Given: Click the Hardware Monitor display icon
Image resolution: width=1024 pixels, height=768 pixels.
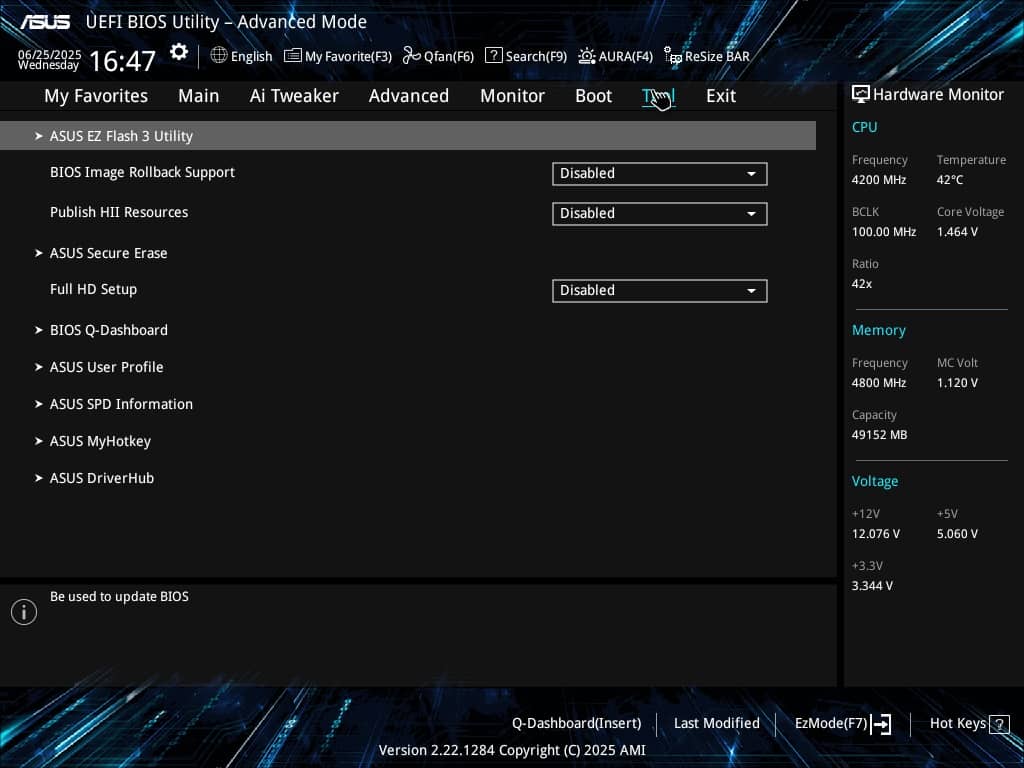Looking at the screenshot, I should click(x=861, y=94).
